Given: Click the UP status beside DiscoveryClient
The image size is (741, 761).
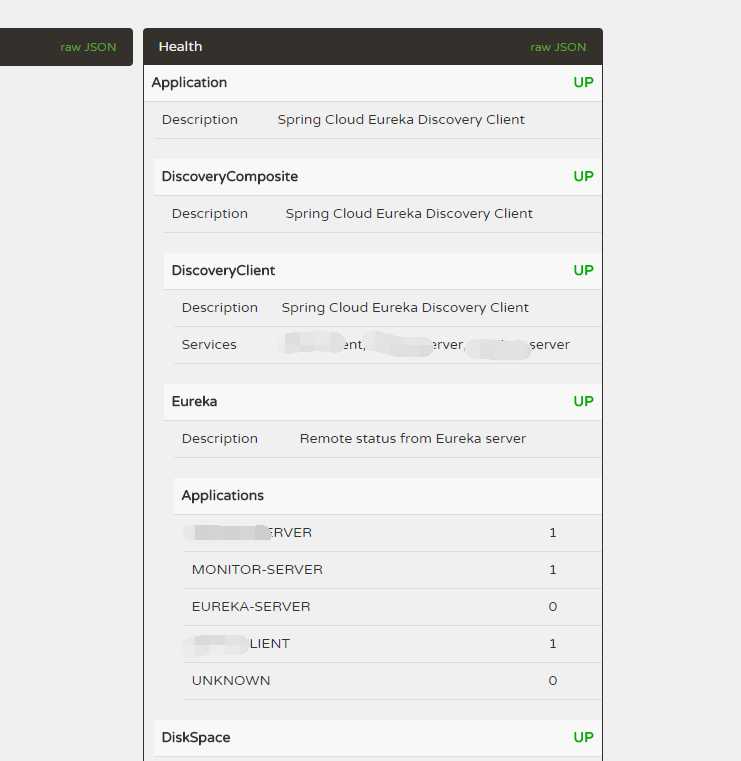Looking at the screenshot, I should [583, 271].
